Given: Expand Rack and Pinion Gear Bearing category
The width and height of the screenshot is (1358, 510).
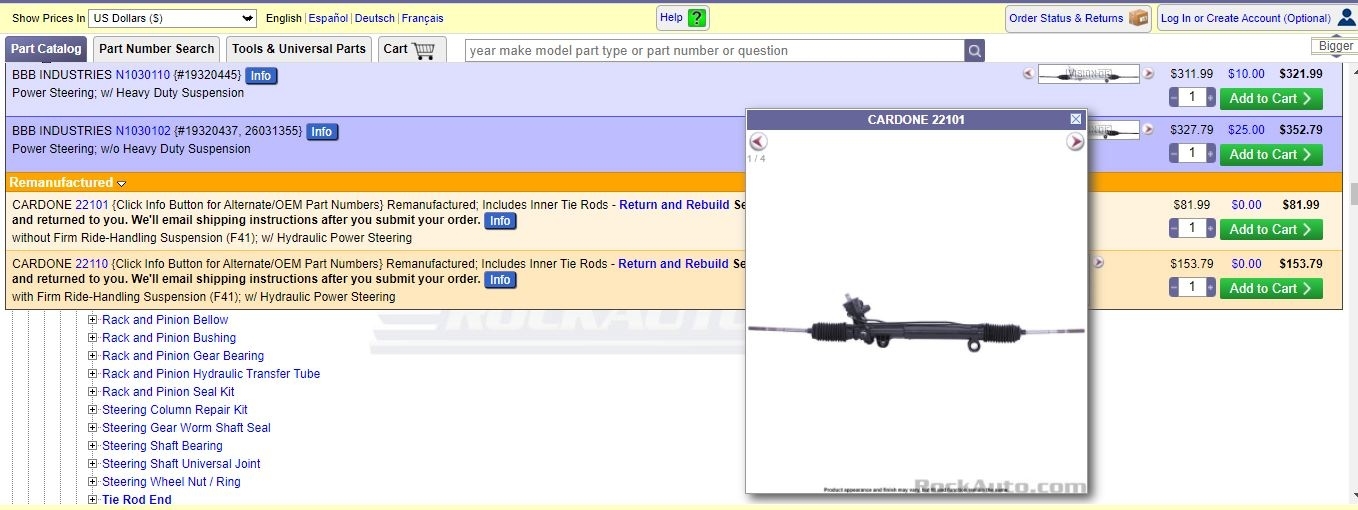Looking at the screenshot, I should point(93,356).
